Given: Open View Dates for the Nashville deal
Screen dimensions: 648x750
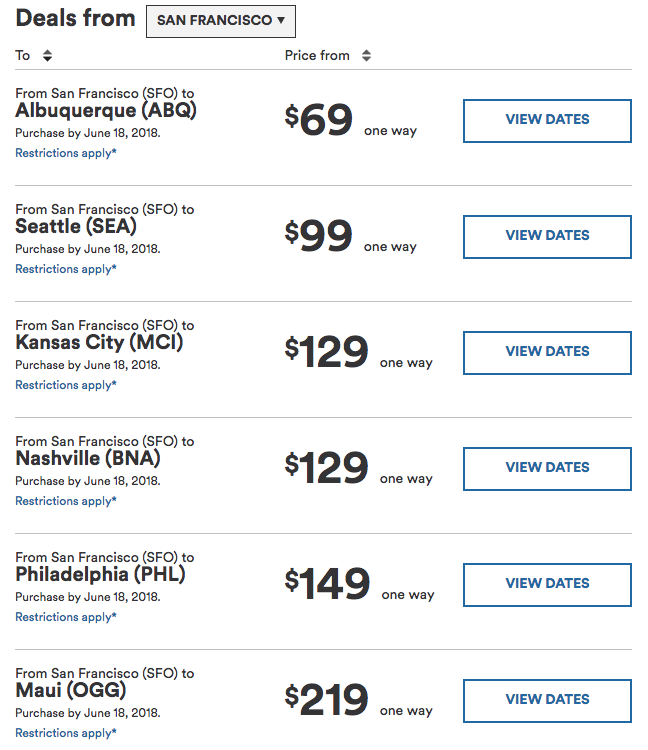Looking at the screenshot, I should pos(547,468).
